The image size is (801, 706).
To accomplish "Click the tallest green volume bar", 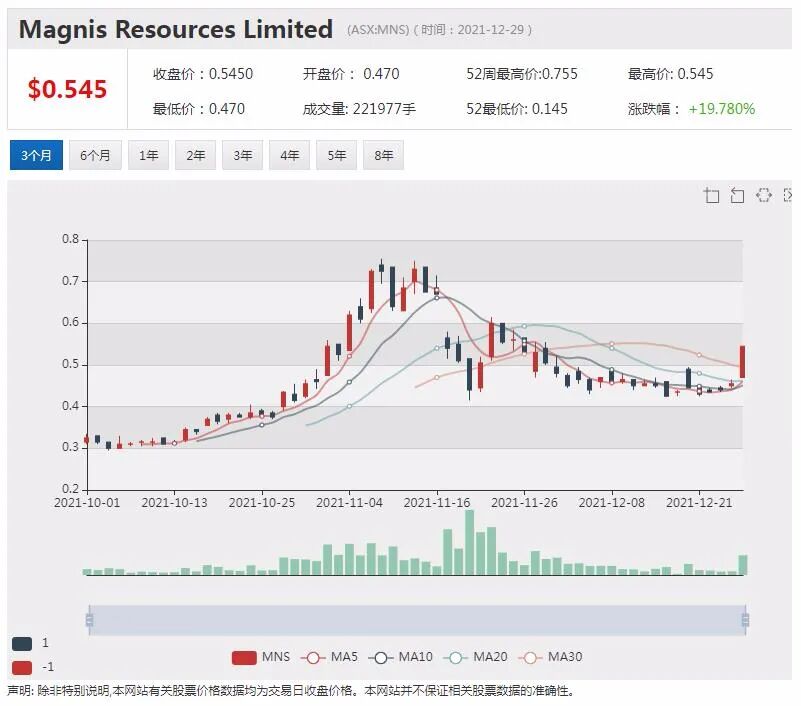I will 469,543.
